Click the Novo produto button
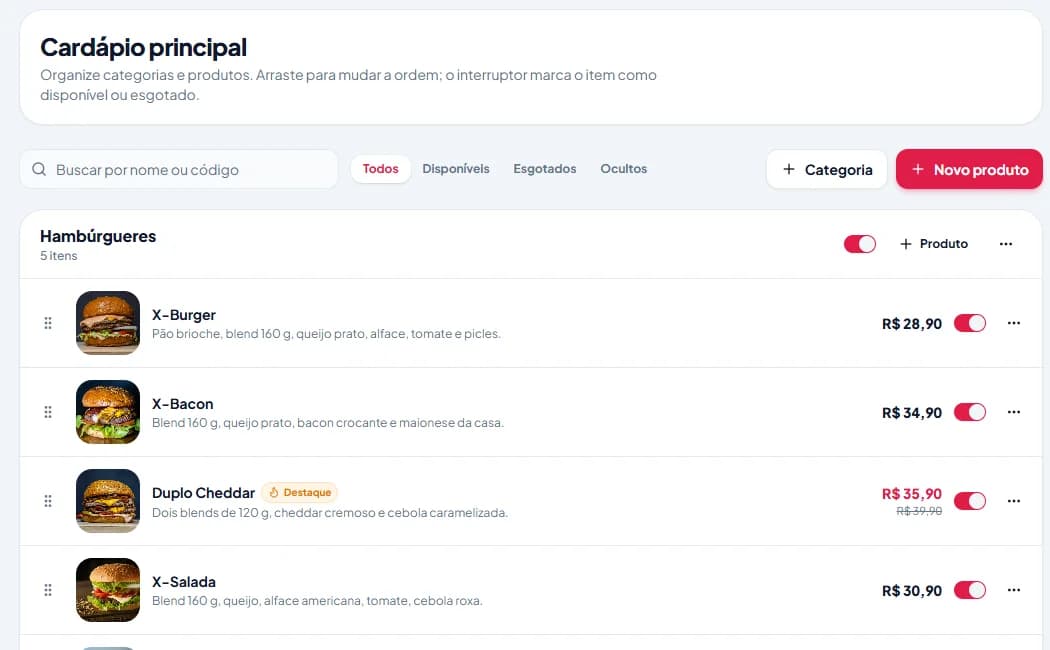This screenshot has height=650, width=1050. pyautogui.click(x=969, y=169)
